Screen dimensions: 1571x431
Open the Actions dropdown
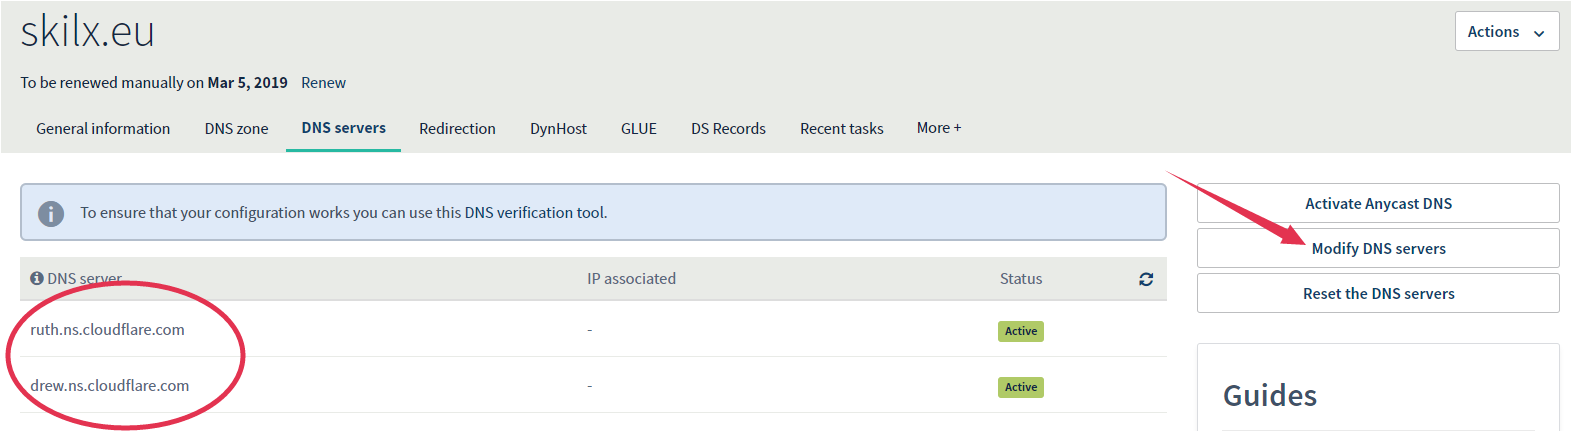1506,32
